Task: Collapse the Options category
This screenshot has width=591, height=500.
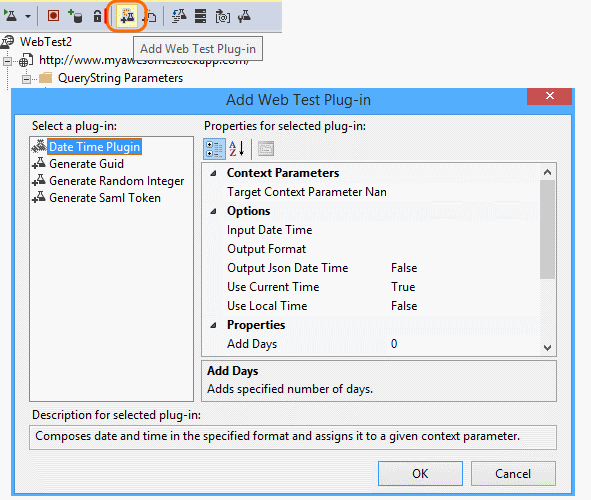Action: pyautogui.click(x=213, y=211)
